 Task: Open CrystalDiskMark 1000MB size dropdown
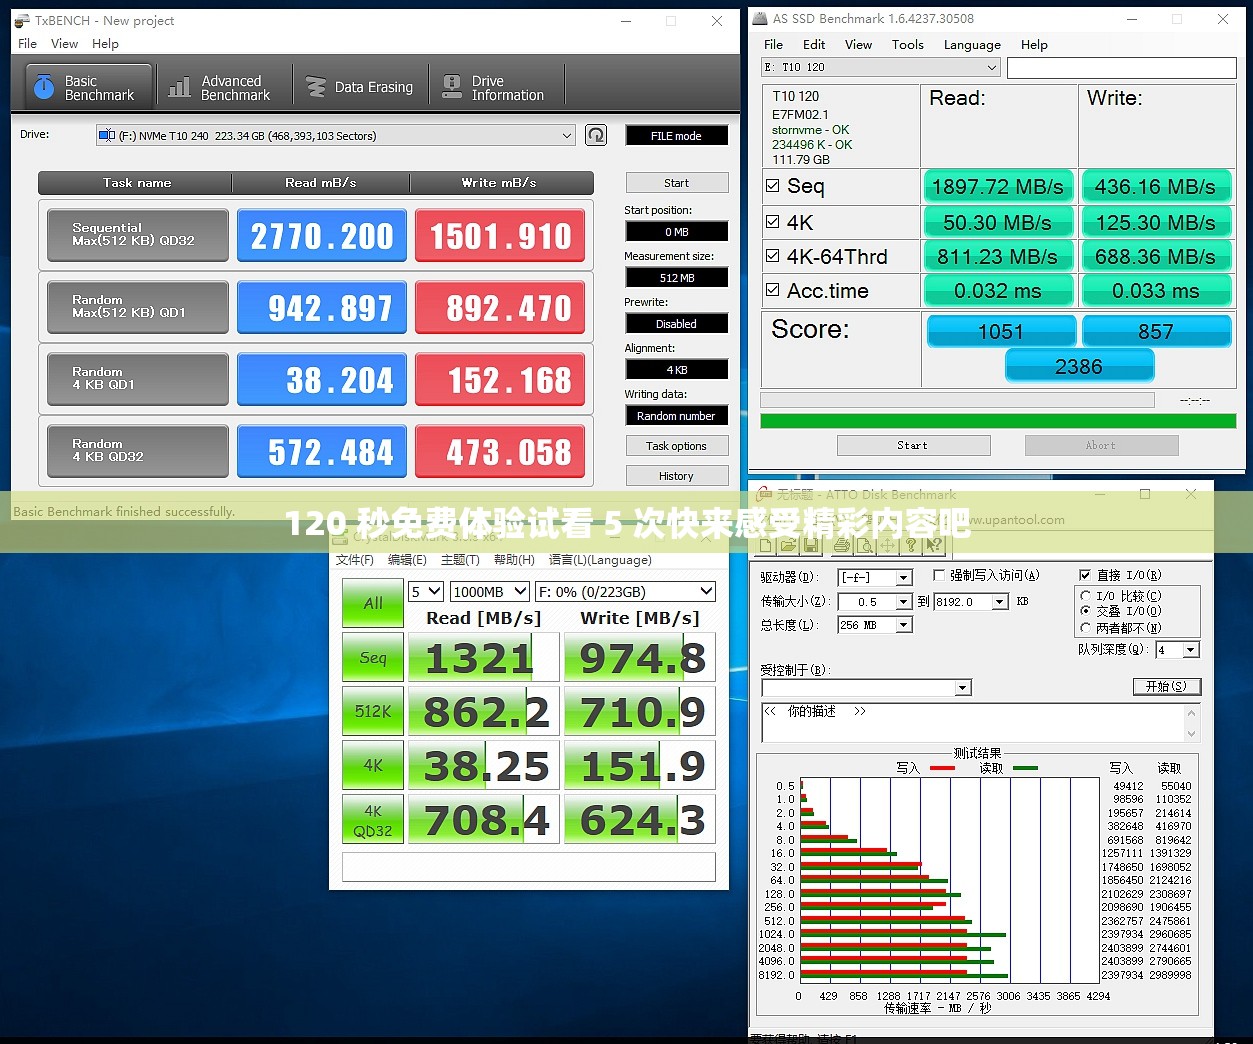(x=489, y=592)
